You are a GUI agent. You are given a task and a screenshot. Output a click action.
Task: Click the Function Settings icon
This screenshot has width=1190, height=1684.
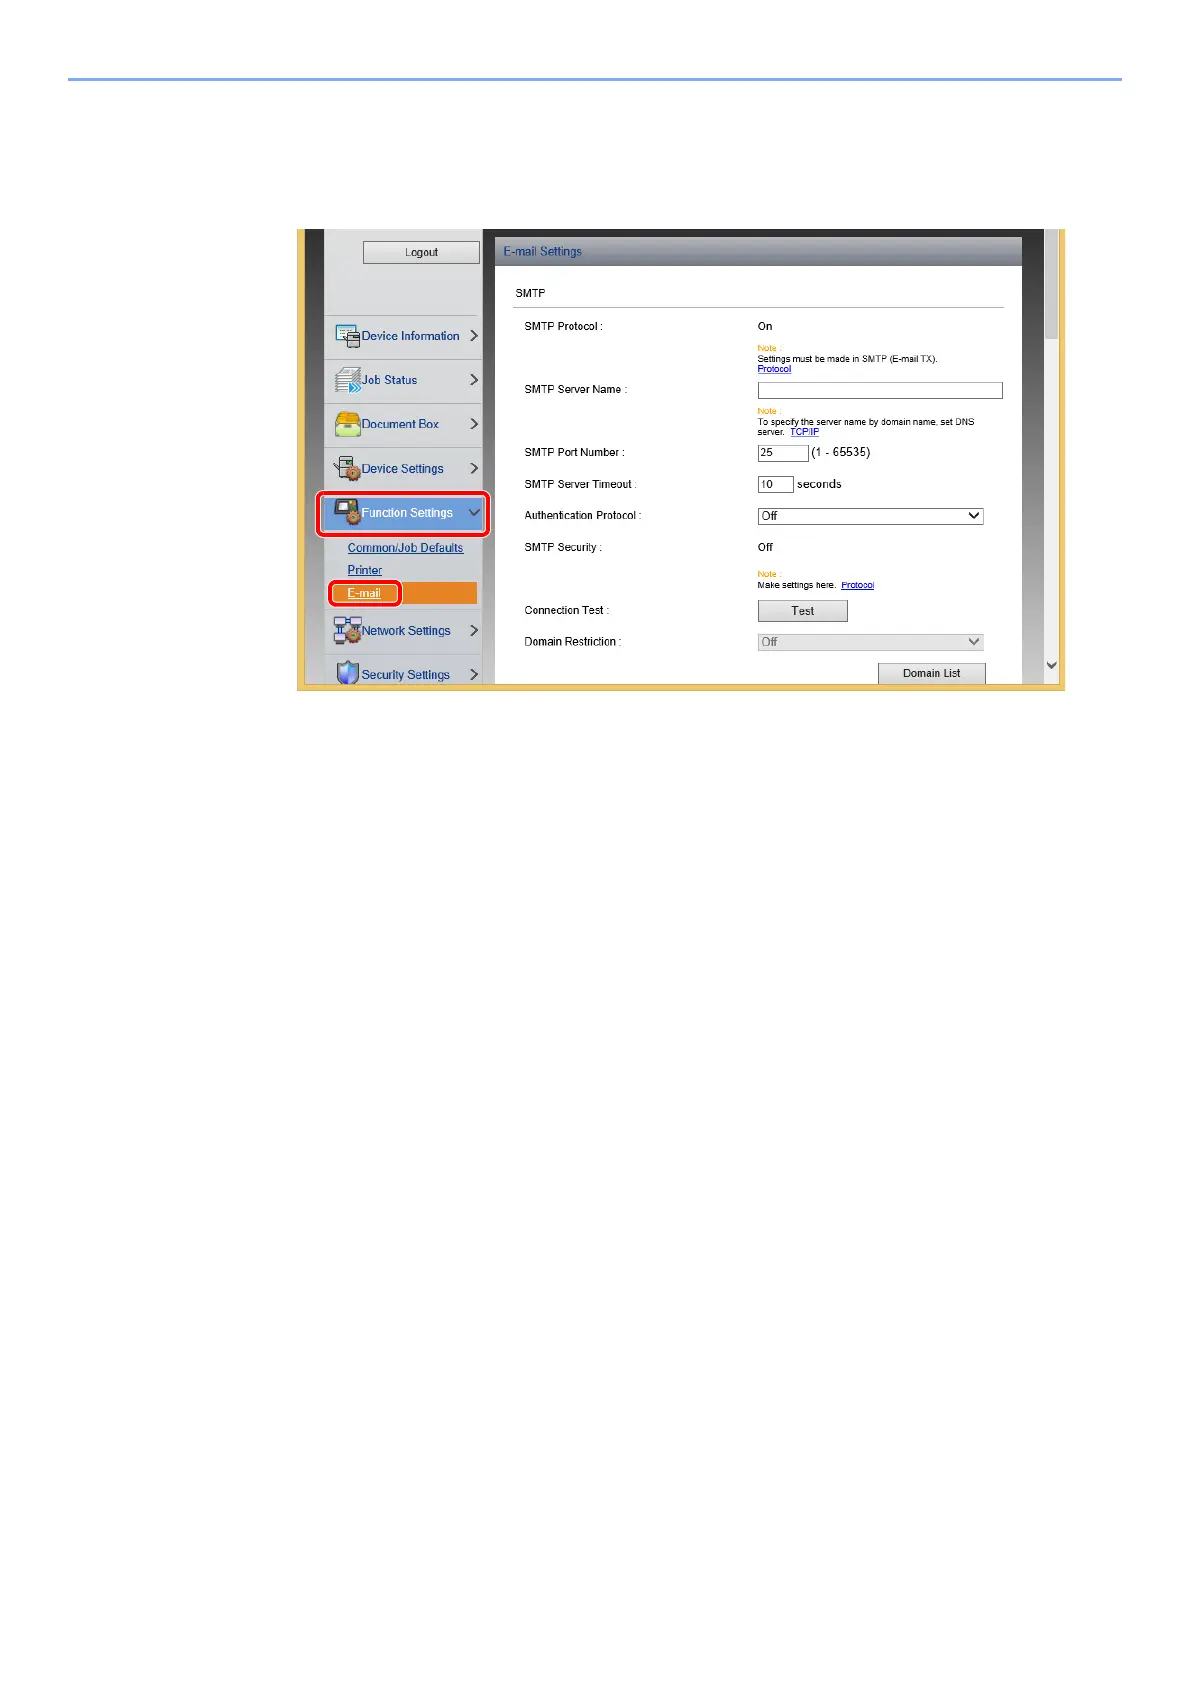[x=347, y=512]
